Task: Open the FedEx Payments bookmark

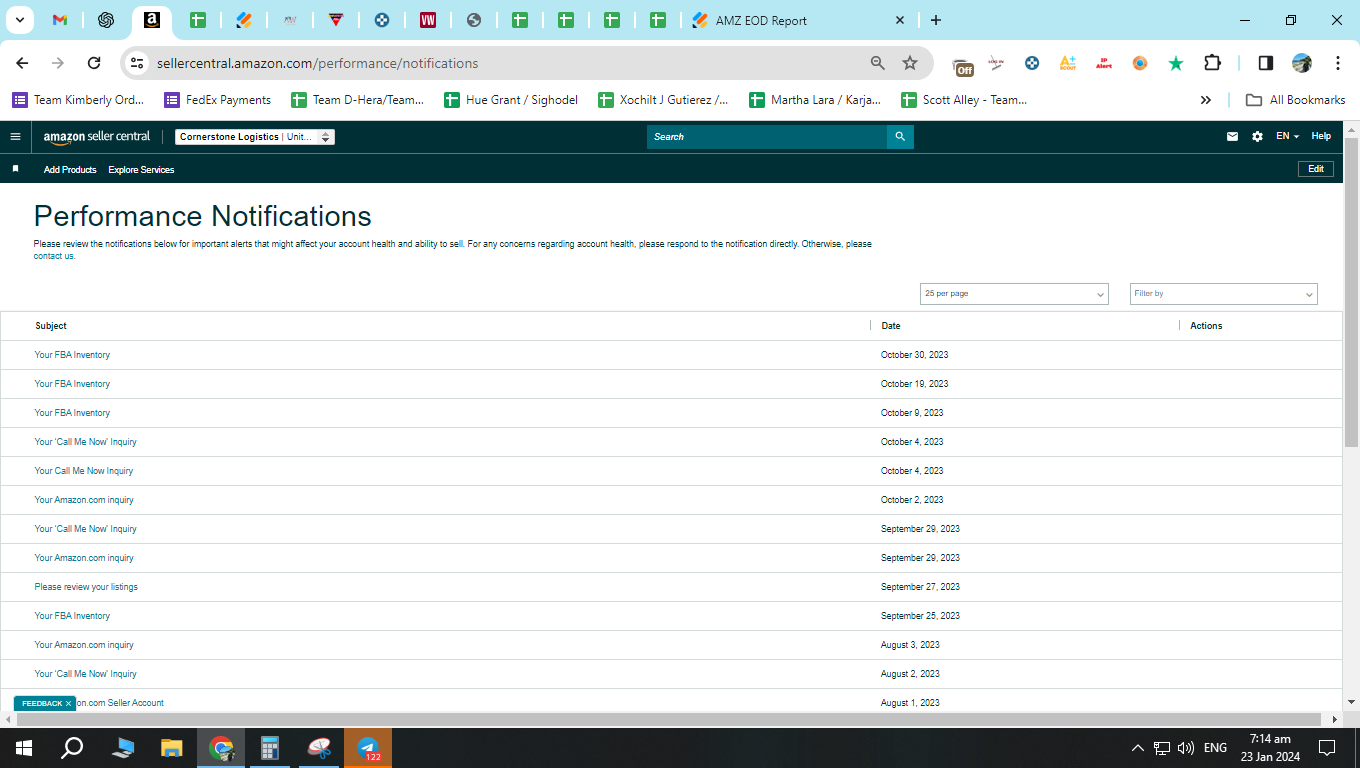Action: pyautogui.click(x=218, y=100)
